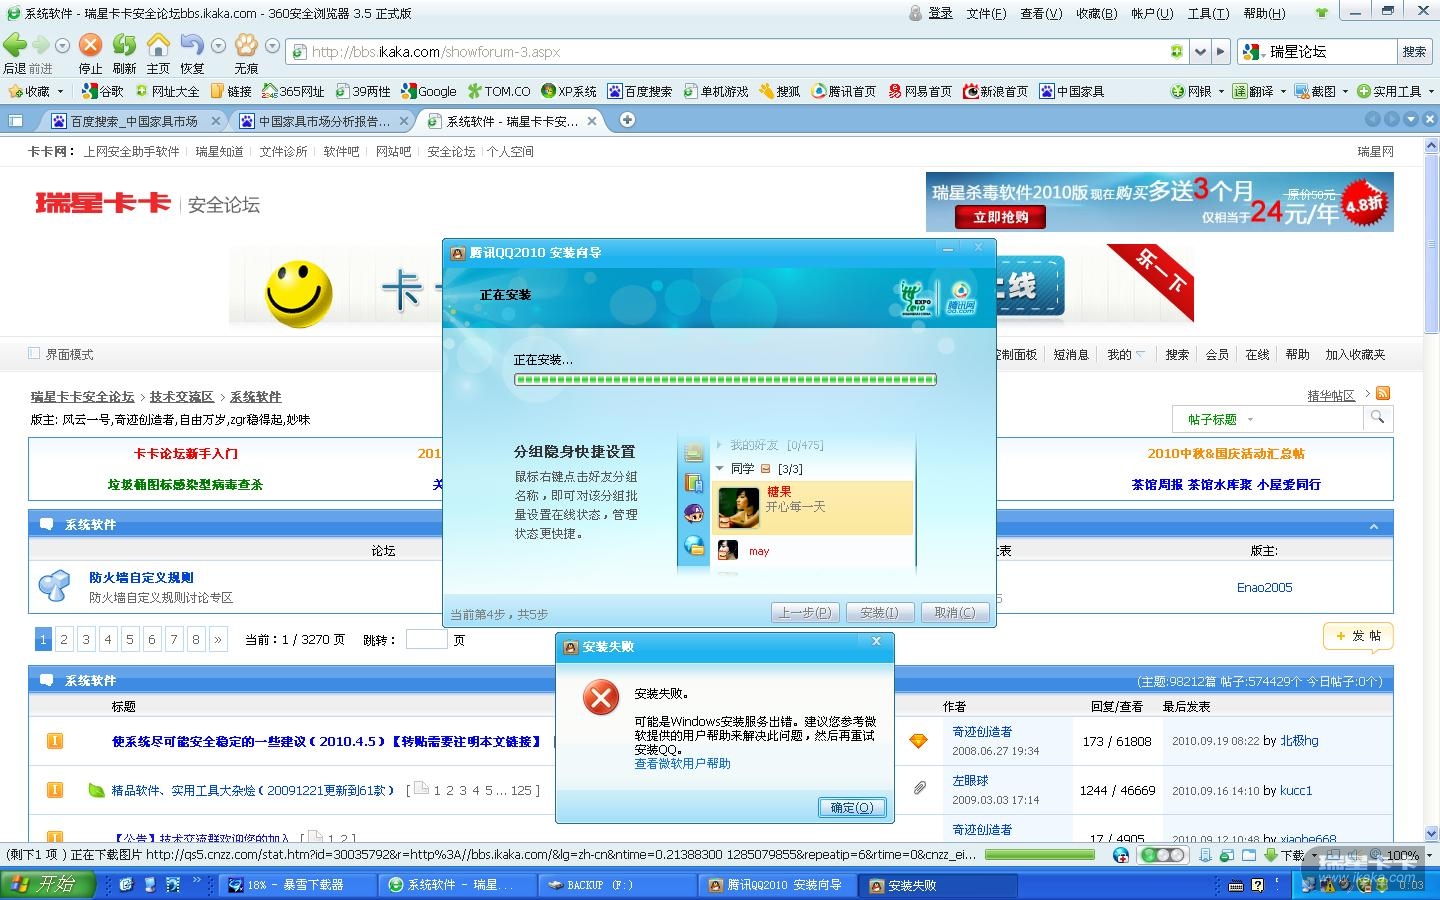Click the 搜索 button beside the search box
The image size is (1440, 900).
[x=1414, y=51]
